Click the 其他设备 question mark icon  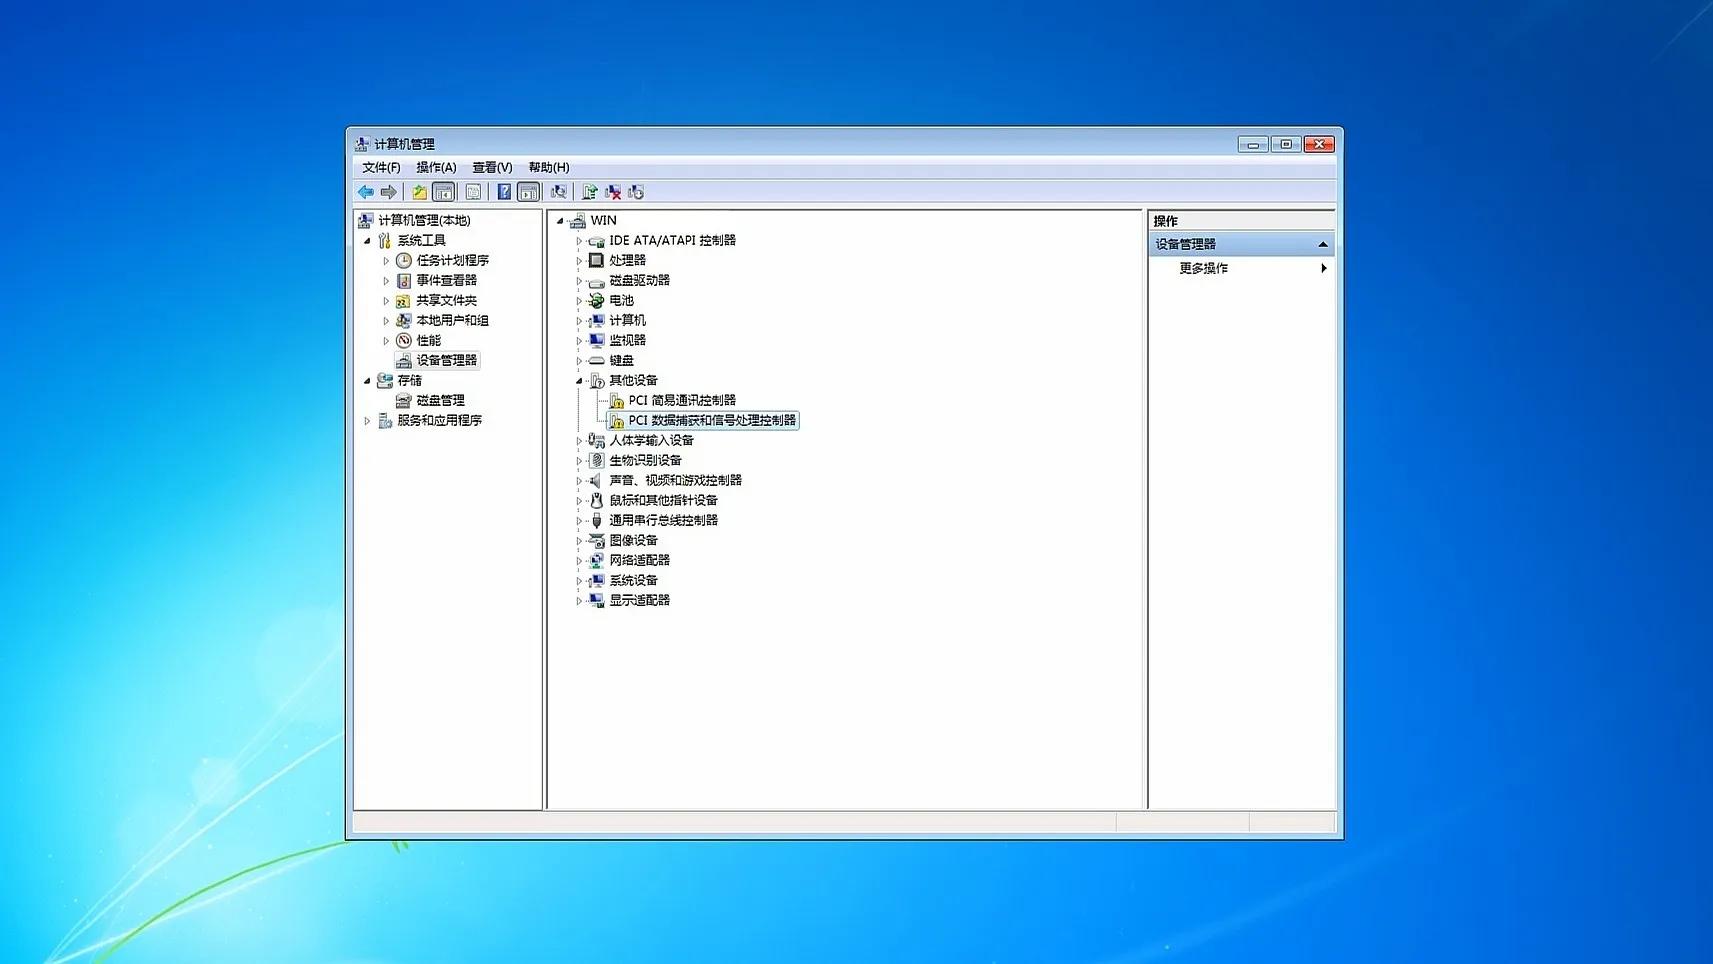(x=597, y=380)
